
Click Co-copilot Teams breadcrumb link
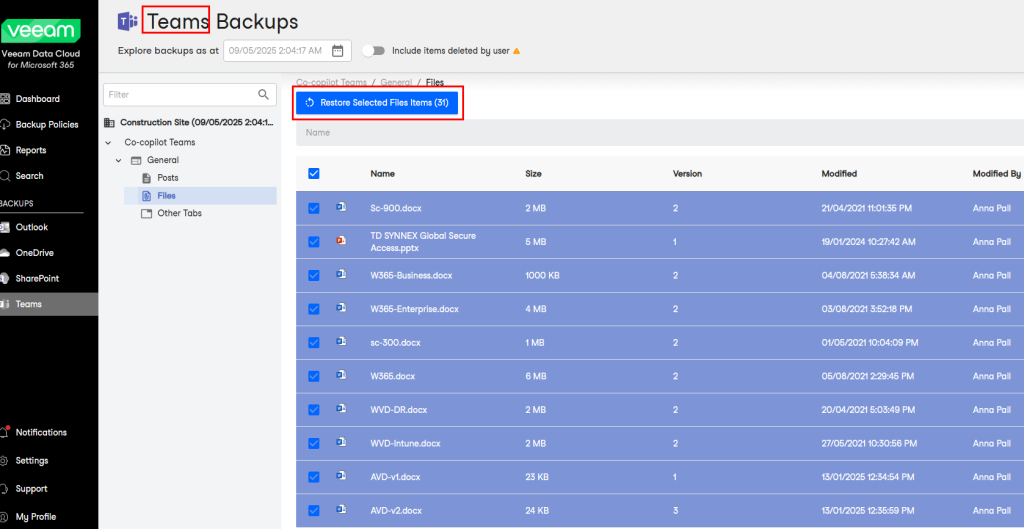click(332, 82)
